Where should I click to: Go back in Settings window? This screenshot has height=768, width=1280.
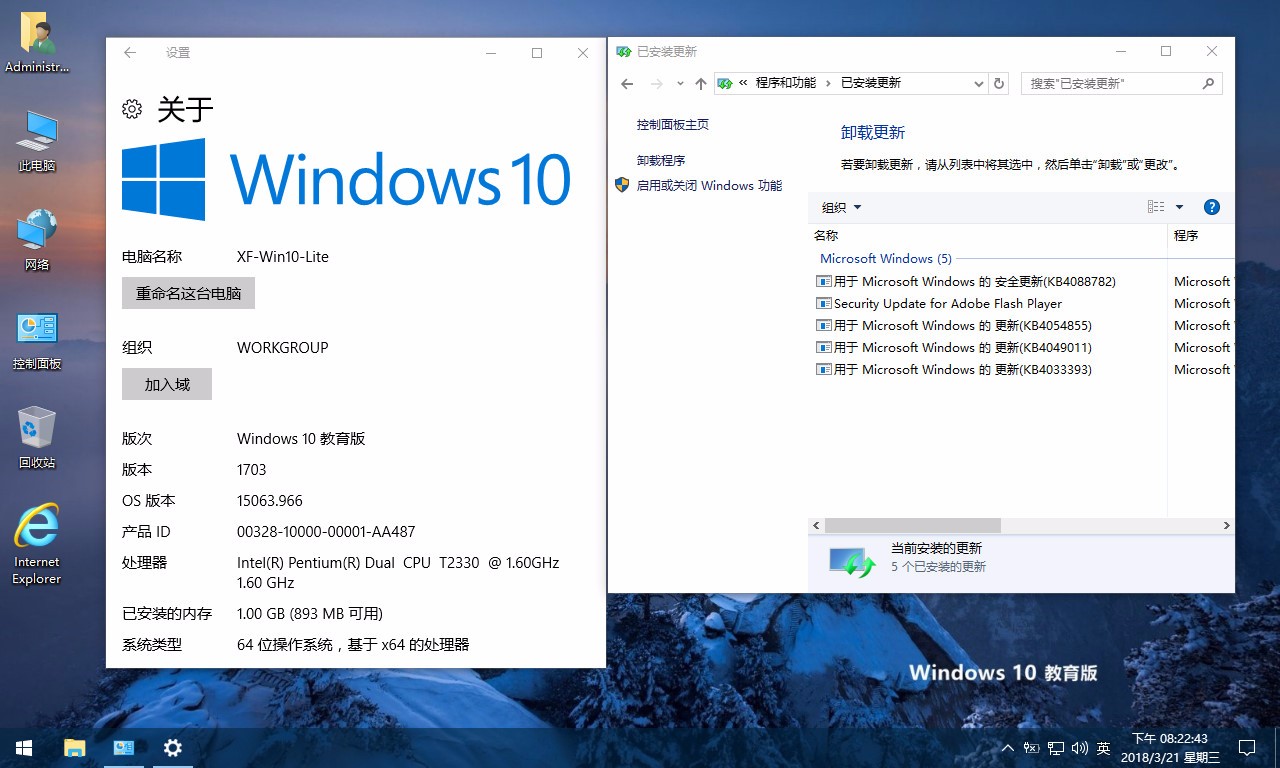(x=130, y=53)
